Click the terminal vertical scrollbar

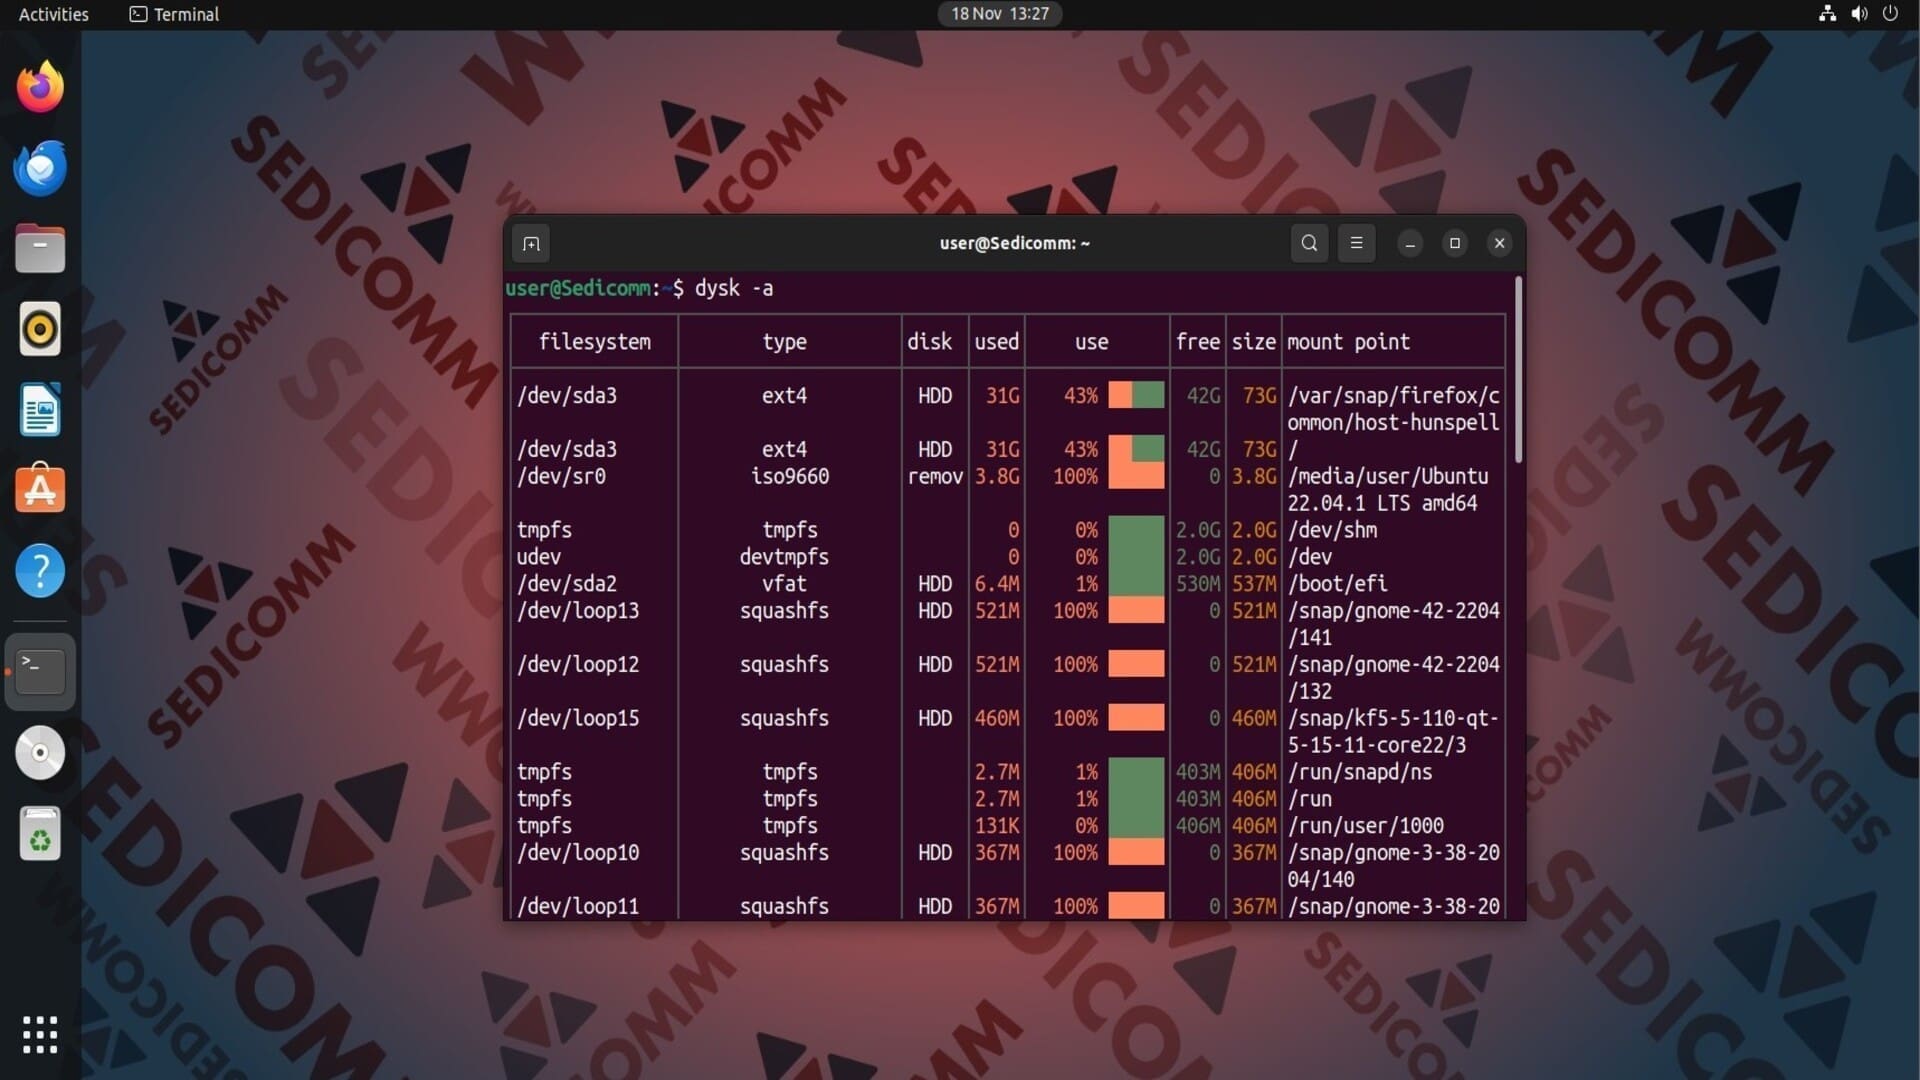(x=1518, y=370)
